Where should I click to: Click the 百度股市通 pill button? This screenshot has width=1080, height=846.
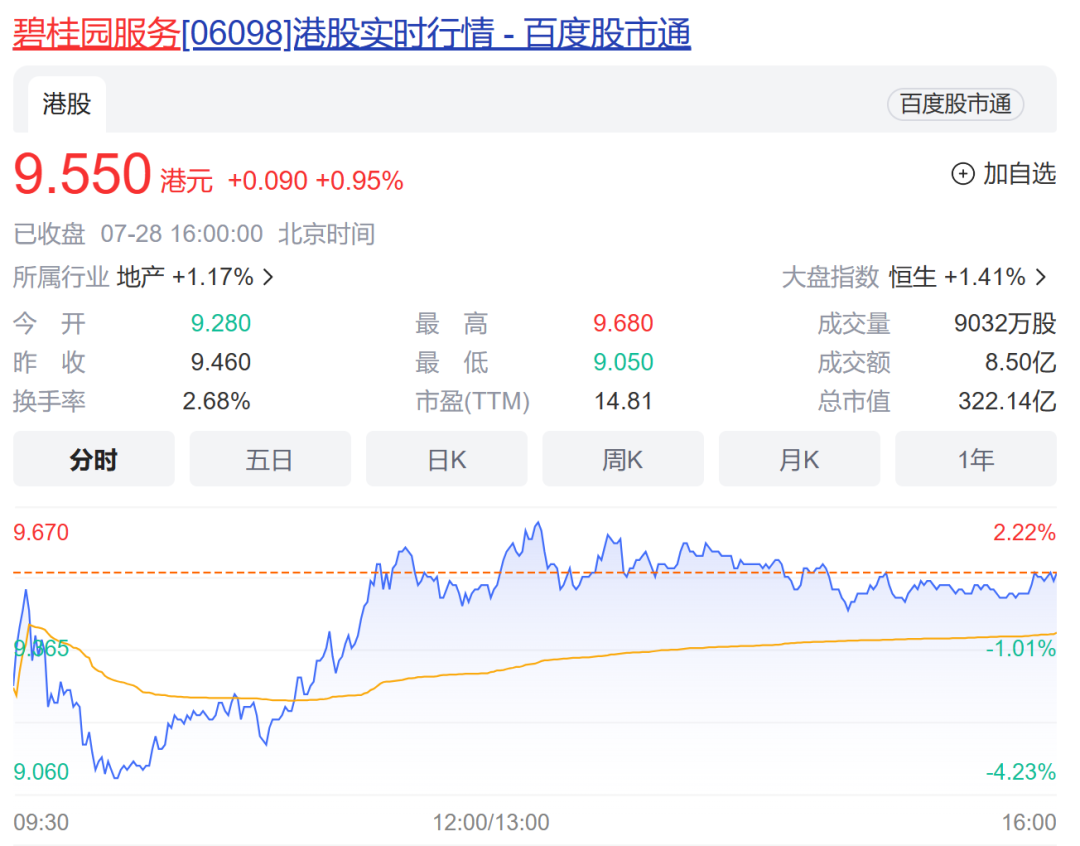(x=955, y=104)
